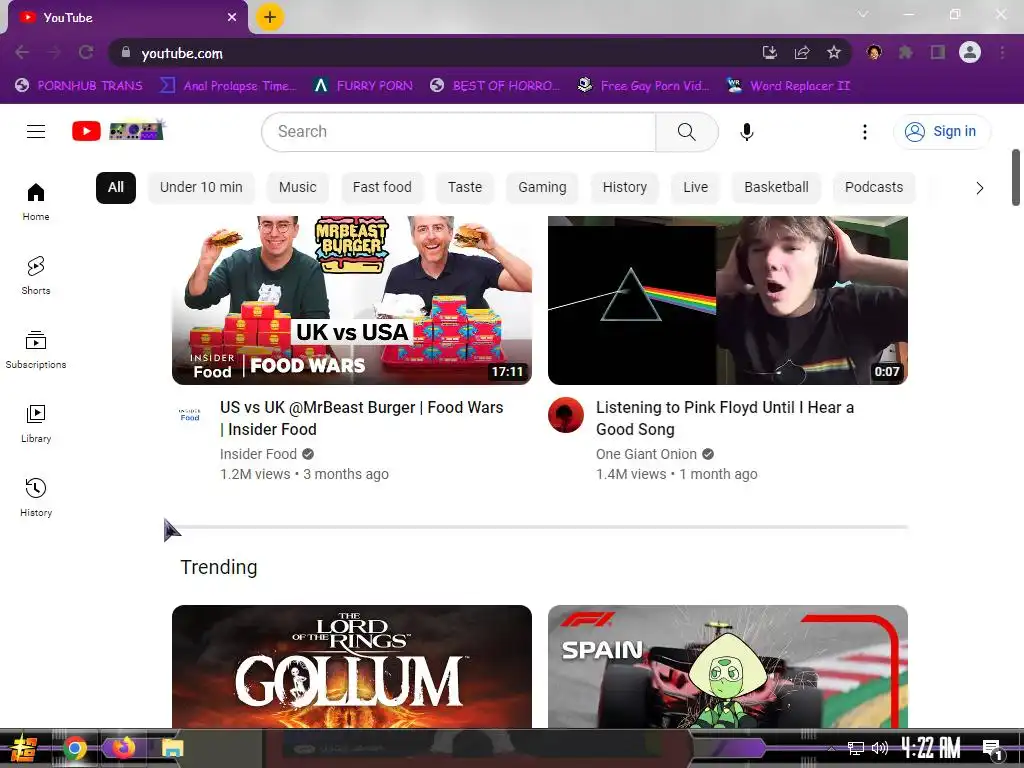This screenshot has width=1024, height=768.
Task: Open Firefox from the taskbar
Action: coord(123,748)
